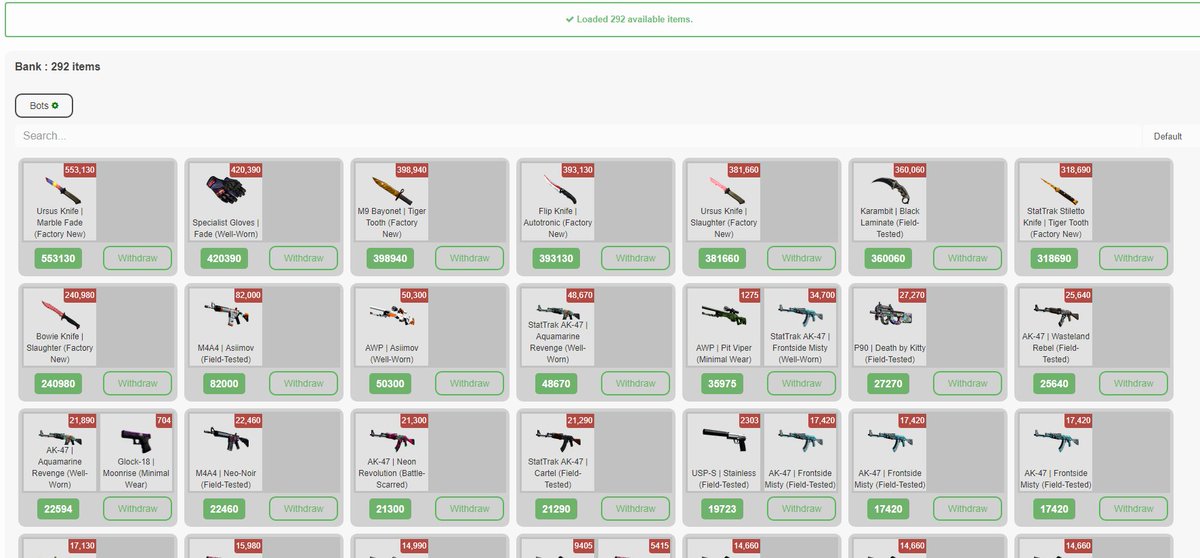This screenshot has height=558, width=1200.
Task: Click the red 2303 price tag
Action: pyautogui.click(x=749, y=420)
